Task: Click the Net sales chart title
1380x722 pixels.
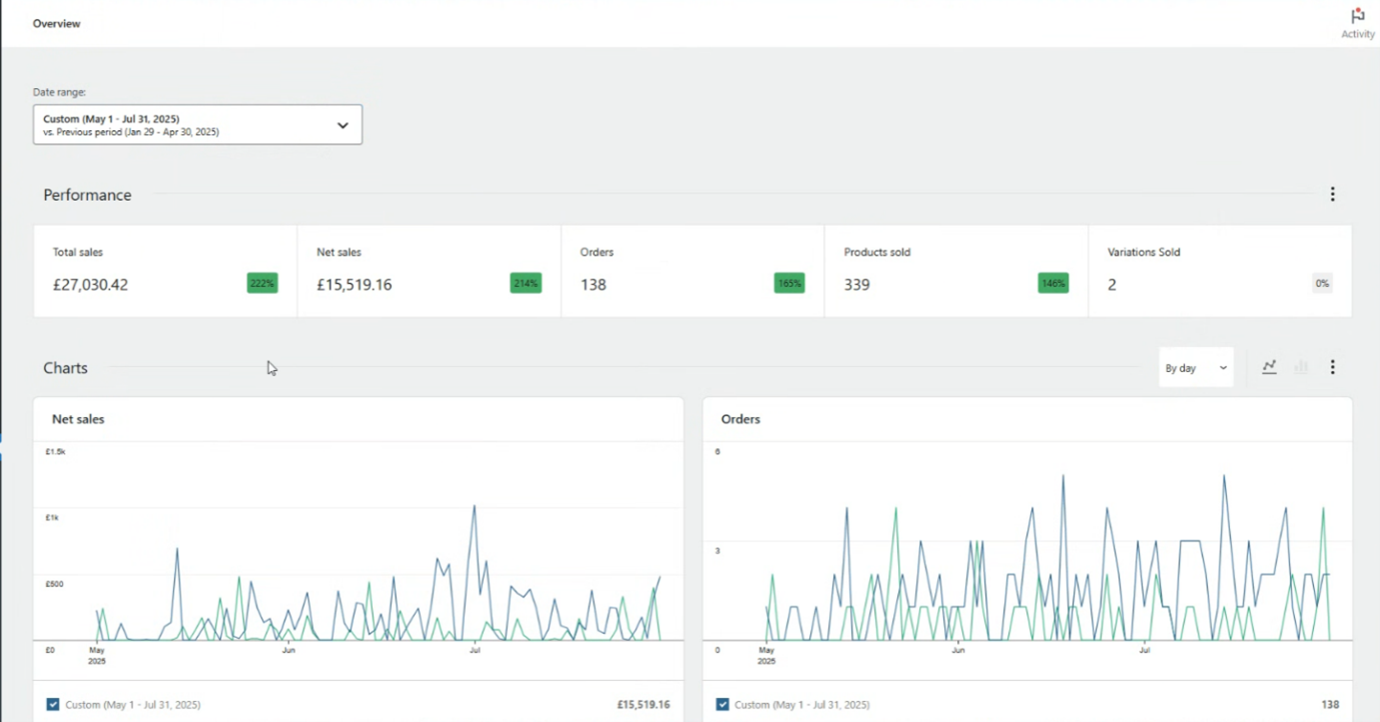Action: pyautogui.click(x=78, y=419)
